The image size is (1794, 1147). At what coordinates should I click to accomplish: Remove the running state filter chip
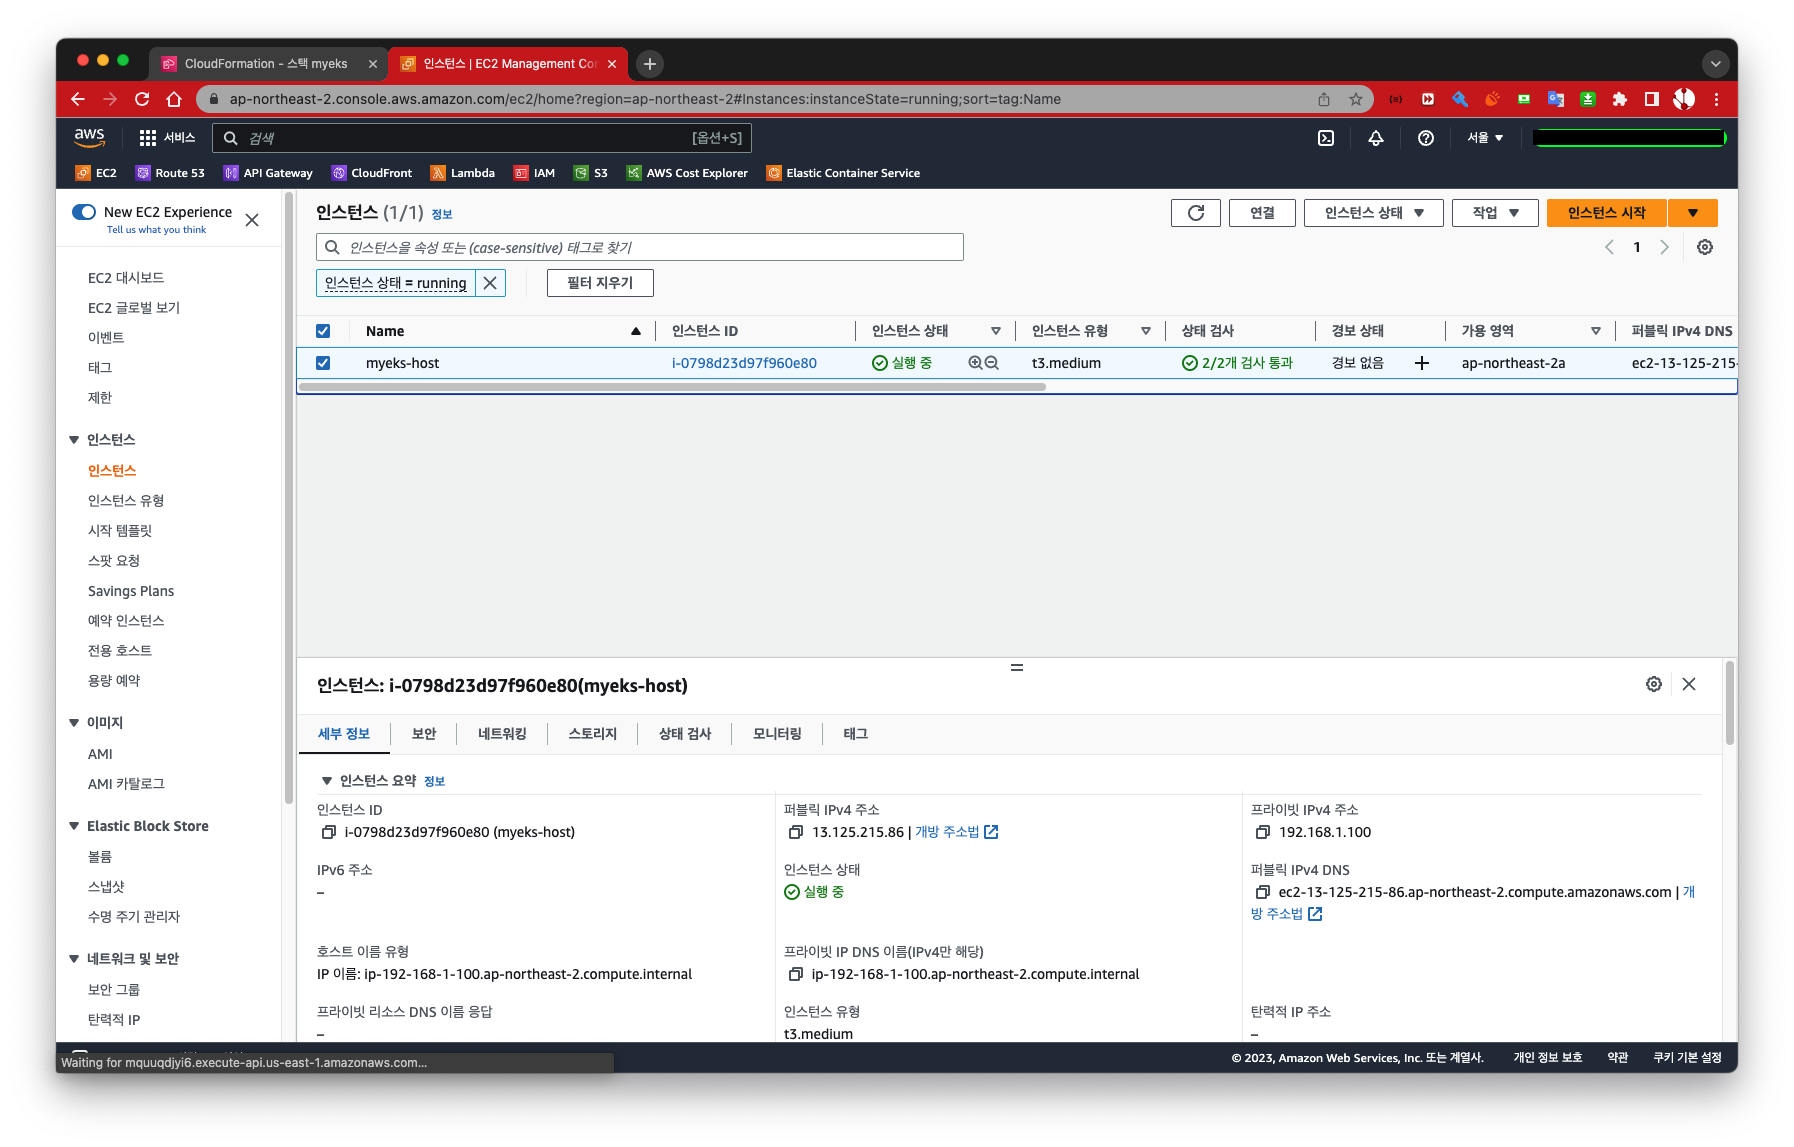[x=490, y=283]
